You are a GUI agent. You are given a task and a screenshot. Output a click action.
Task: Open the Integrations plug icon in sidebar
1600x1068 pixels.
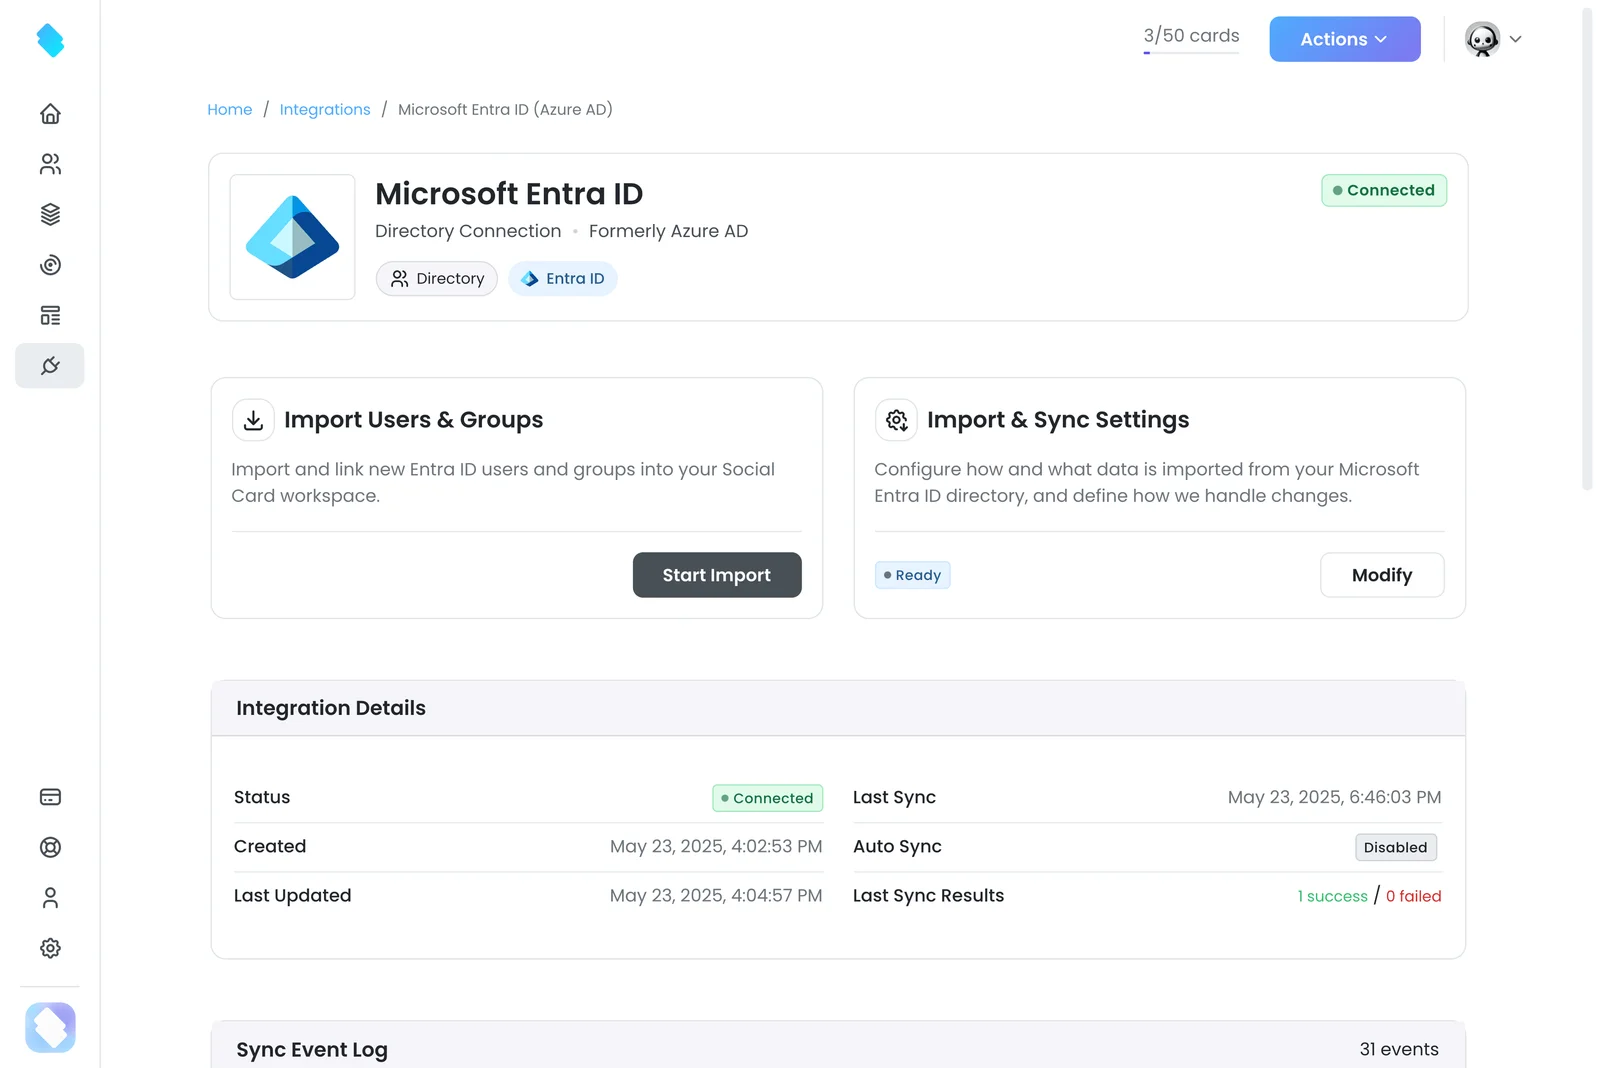click(x=50, y=366)
